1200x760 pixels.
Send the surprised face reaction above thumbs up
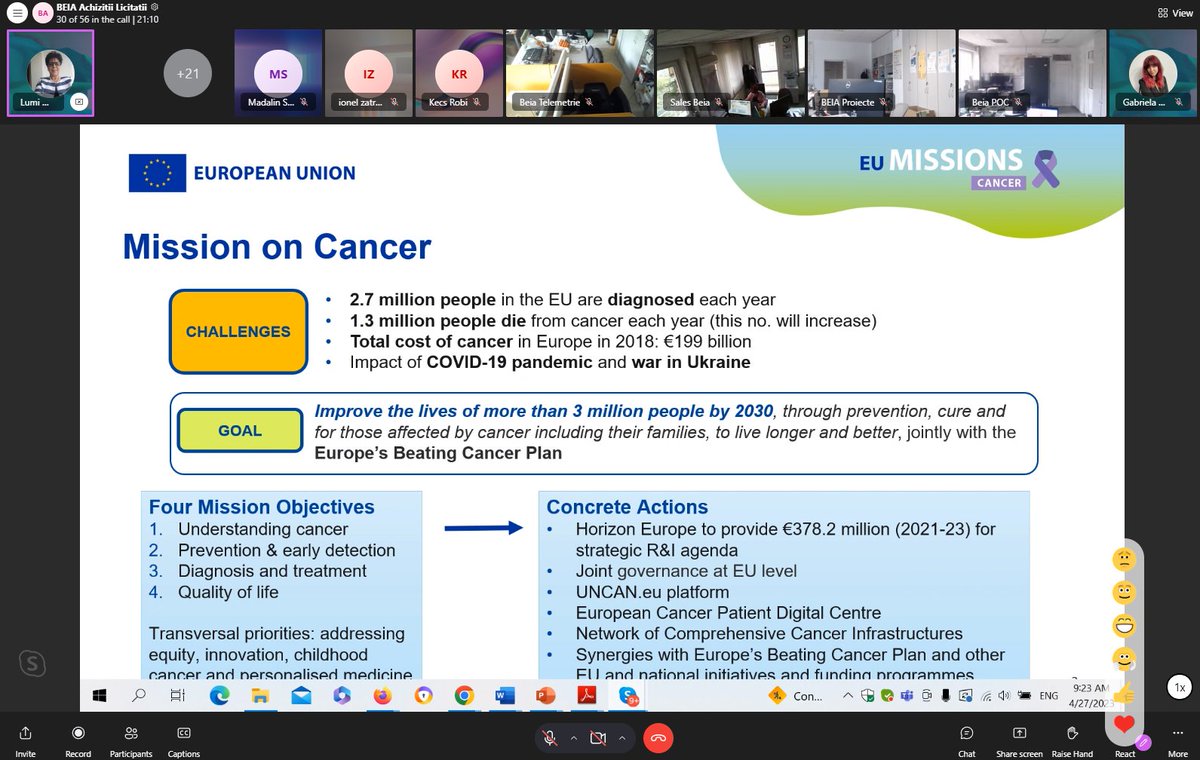click(1124, 659)
